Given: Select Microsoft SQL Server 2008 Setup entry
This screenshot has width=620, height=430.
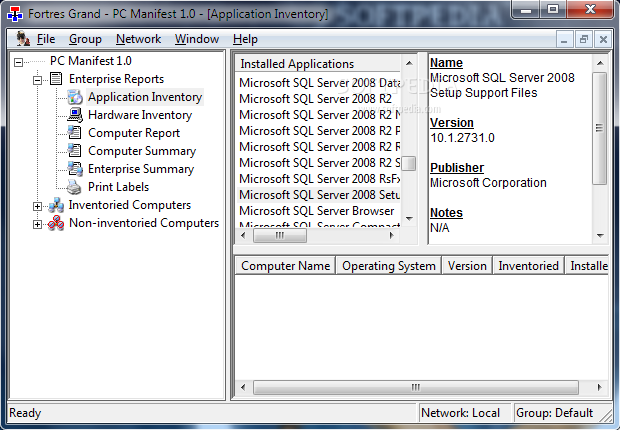Looking at the screenshot, I should point(319,195).
